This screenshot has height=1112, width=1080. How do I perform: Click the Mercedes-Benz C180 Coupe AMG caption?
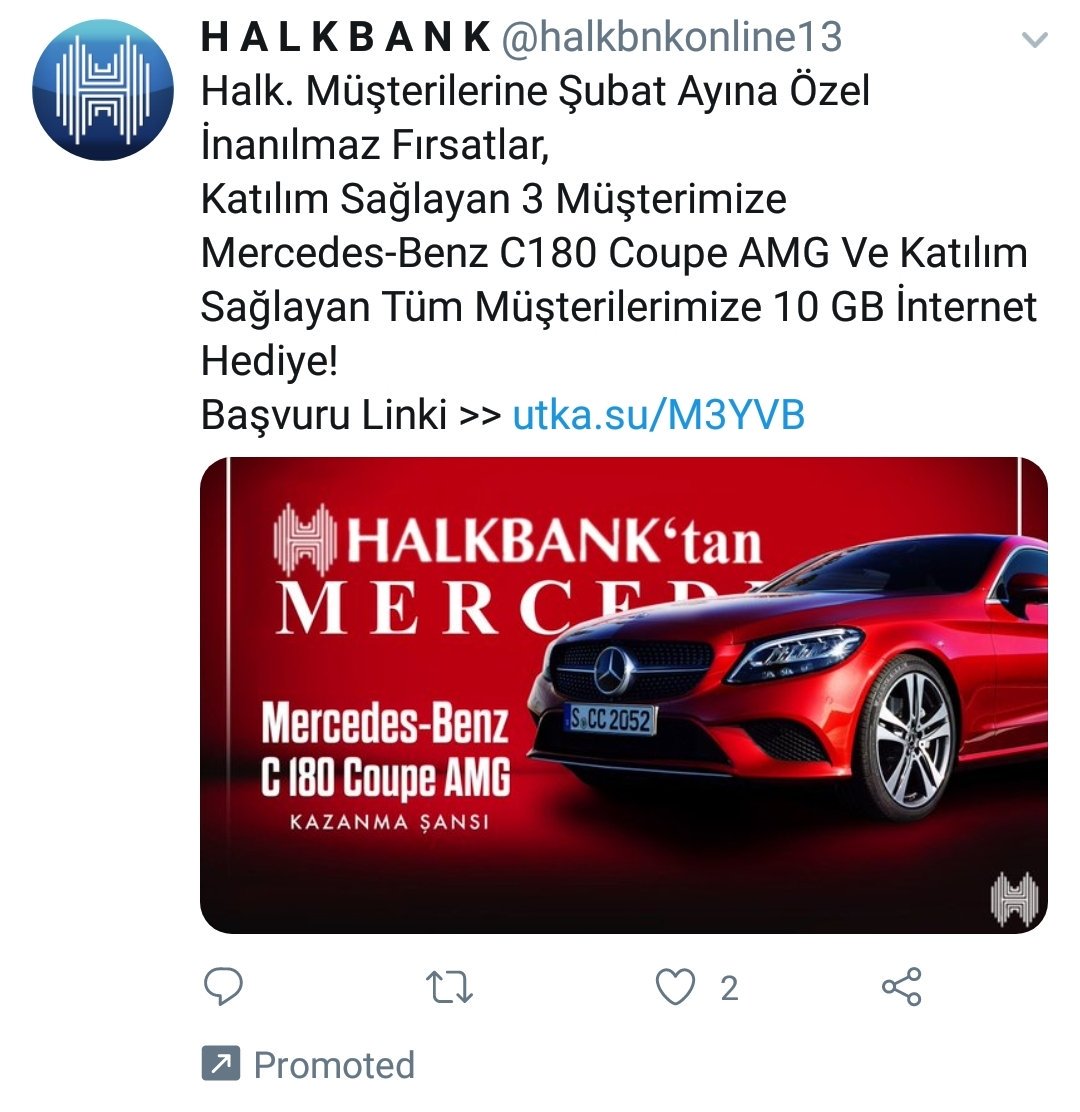pos(385,750)
